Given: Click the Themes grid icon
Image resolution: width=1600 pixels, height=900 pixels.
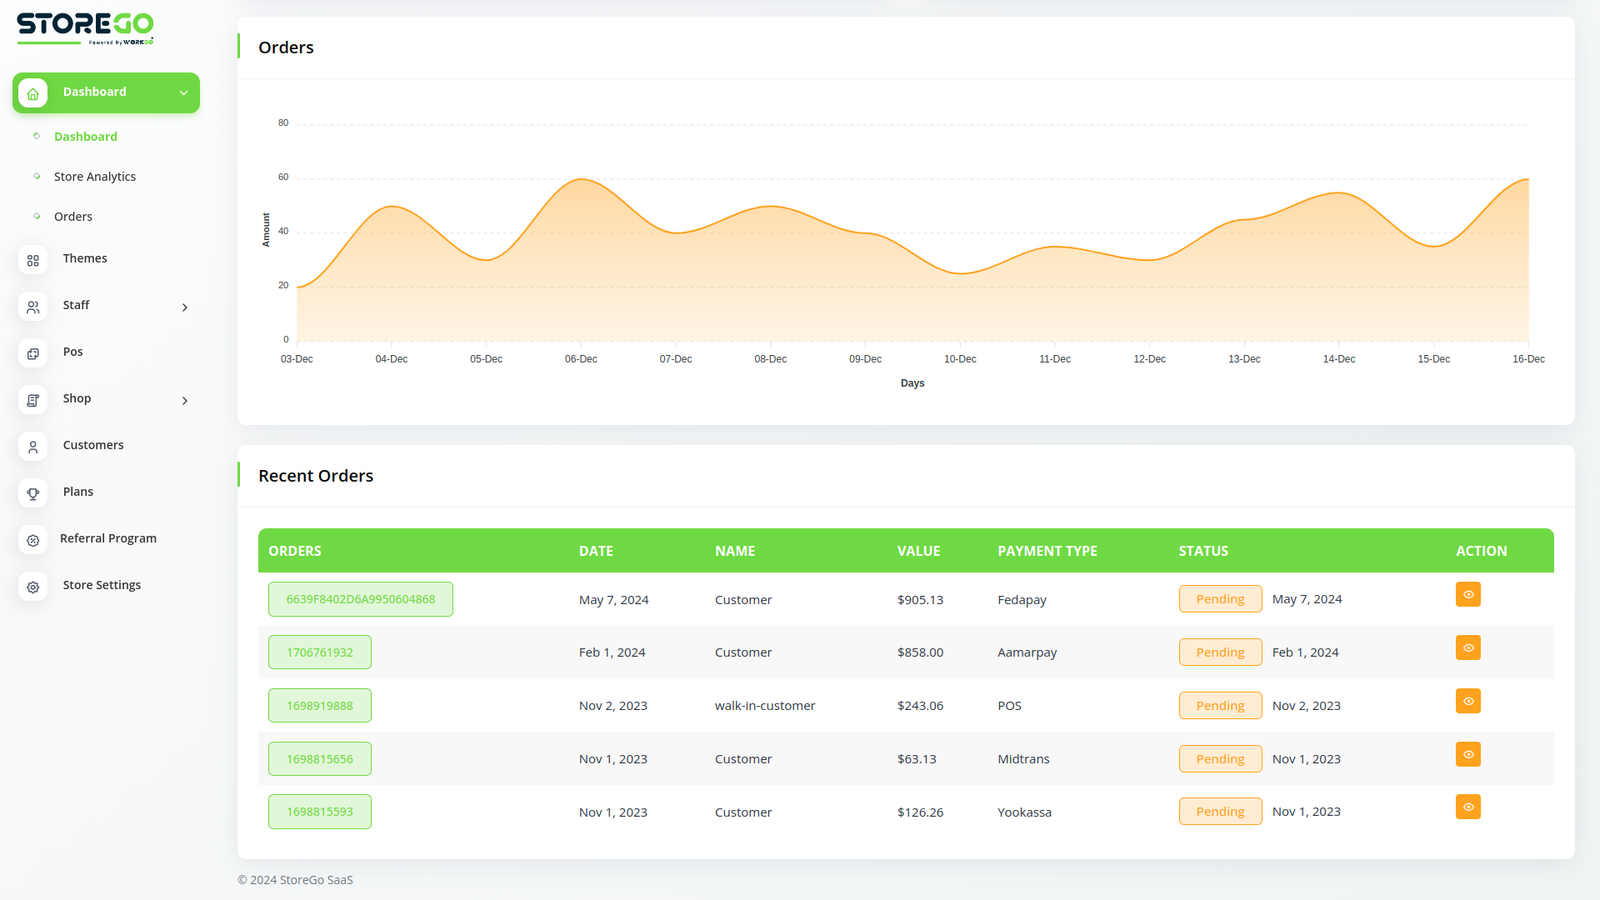Looking at the screenshot, I should [33, 260].
